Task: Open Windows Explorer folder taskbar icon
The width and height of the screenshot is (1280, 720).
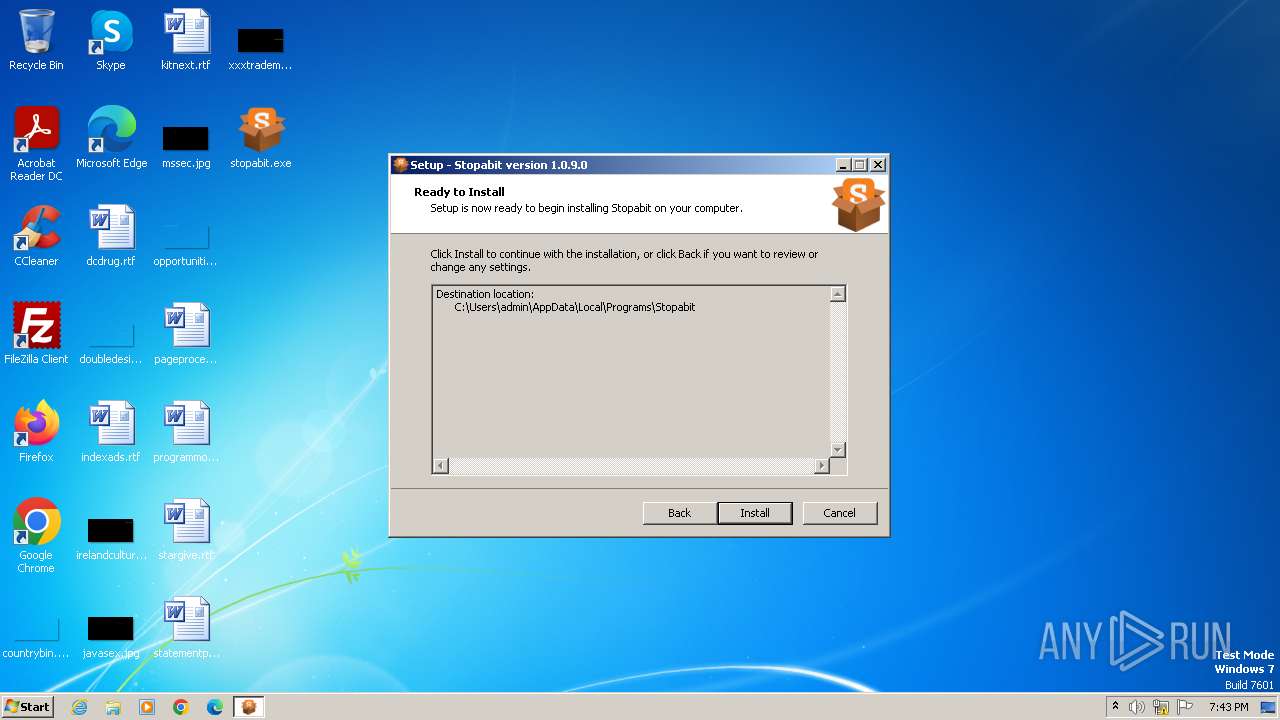Action: pos(113,707)
